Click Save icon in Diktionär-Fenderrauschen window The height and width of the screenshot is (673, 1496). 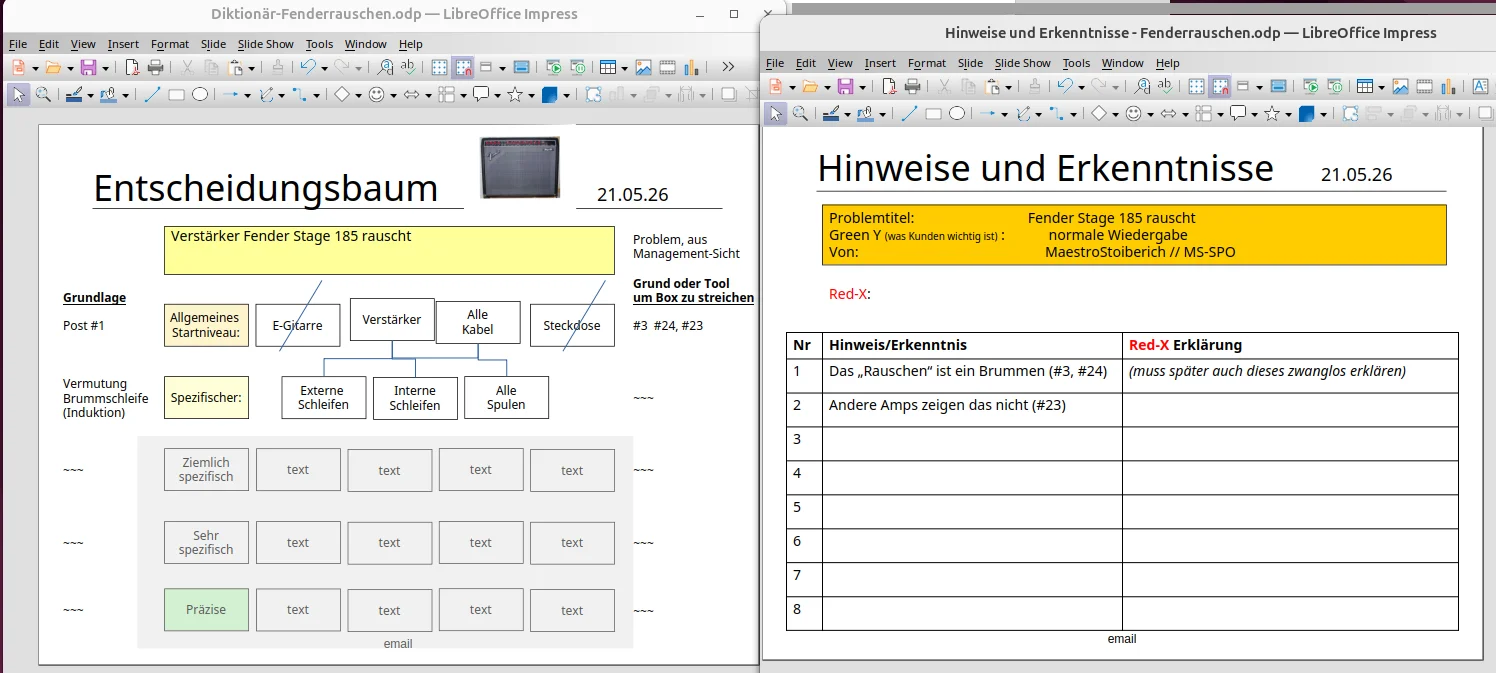pyautogui.click(x=88, y=68)
